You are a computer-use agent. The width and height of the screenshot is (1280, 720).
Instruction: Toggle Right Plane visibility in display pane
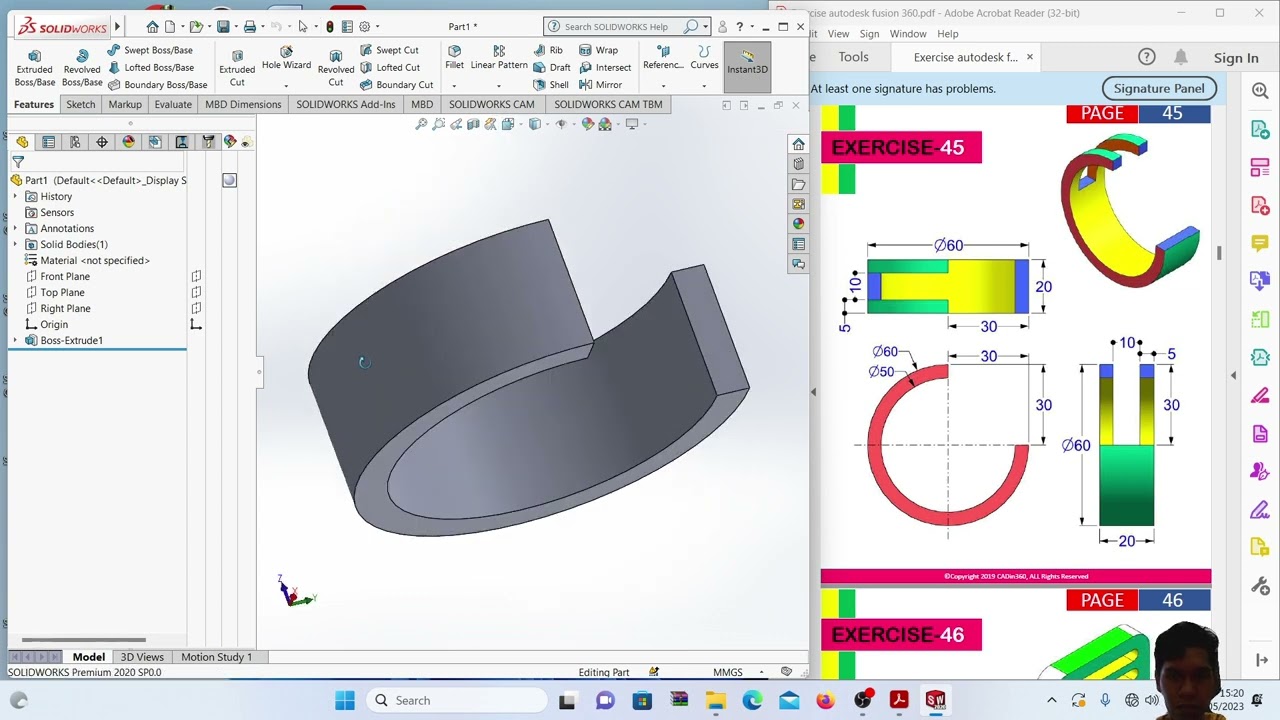(x=196, y=308)
